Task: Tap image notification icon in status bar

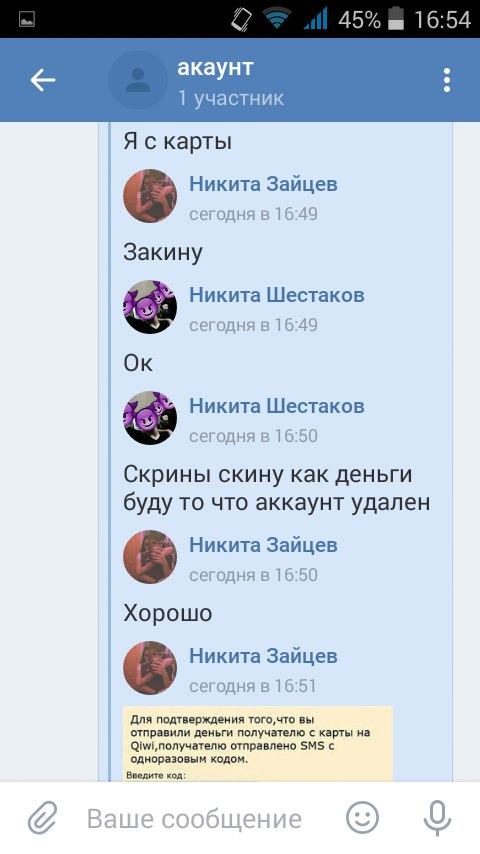Action: click(x=27, y=20)
